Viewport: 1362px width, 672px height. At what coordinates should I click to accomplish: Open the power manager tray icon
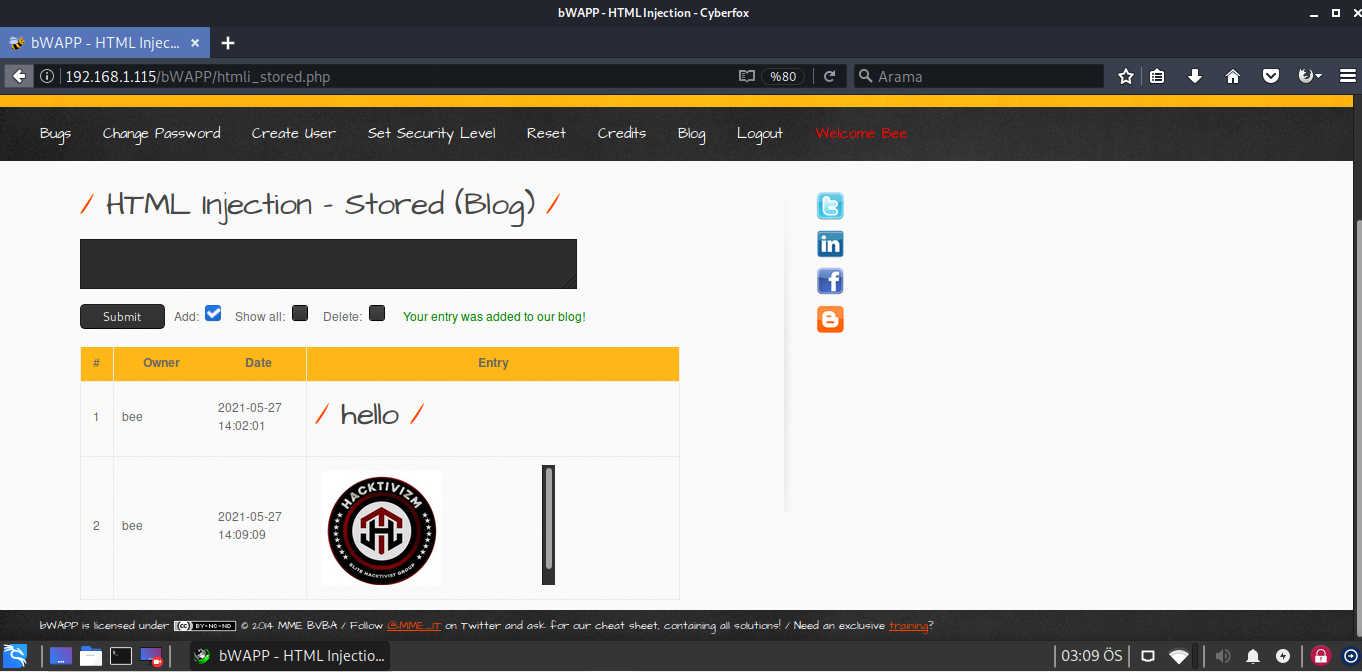point(1283,656)
